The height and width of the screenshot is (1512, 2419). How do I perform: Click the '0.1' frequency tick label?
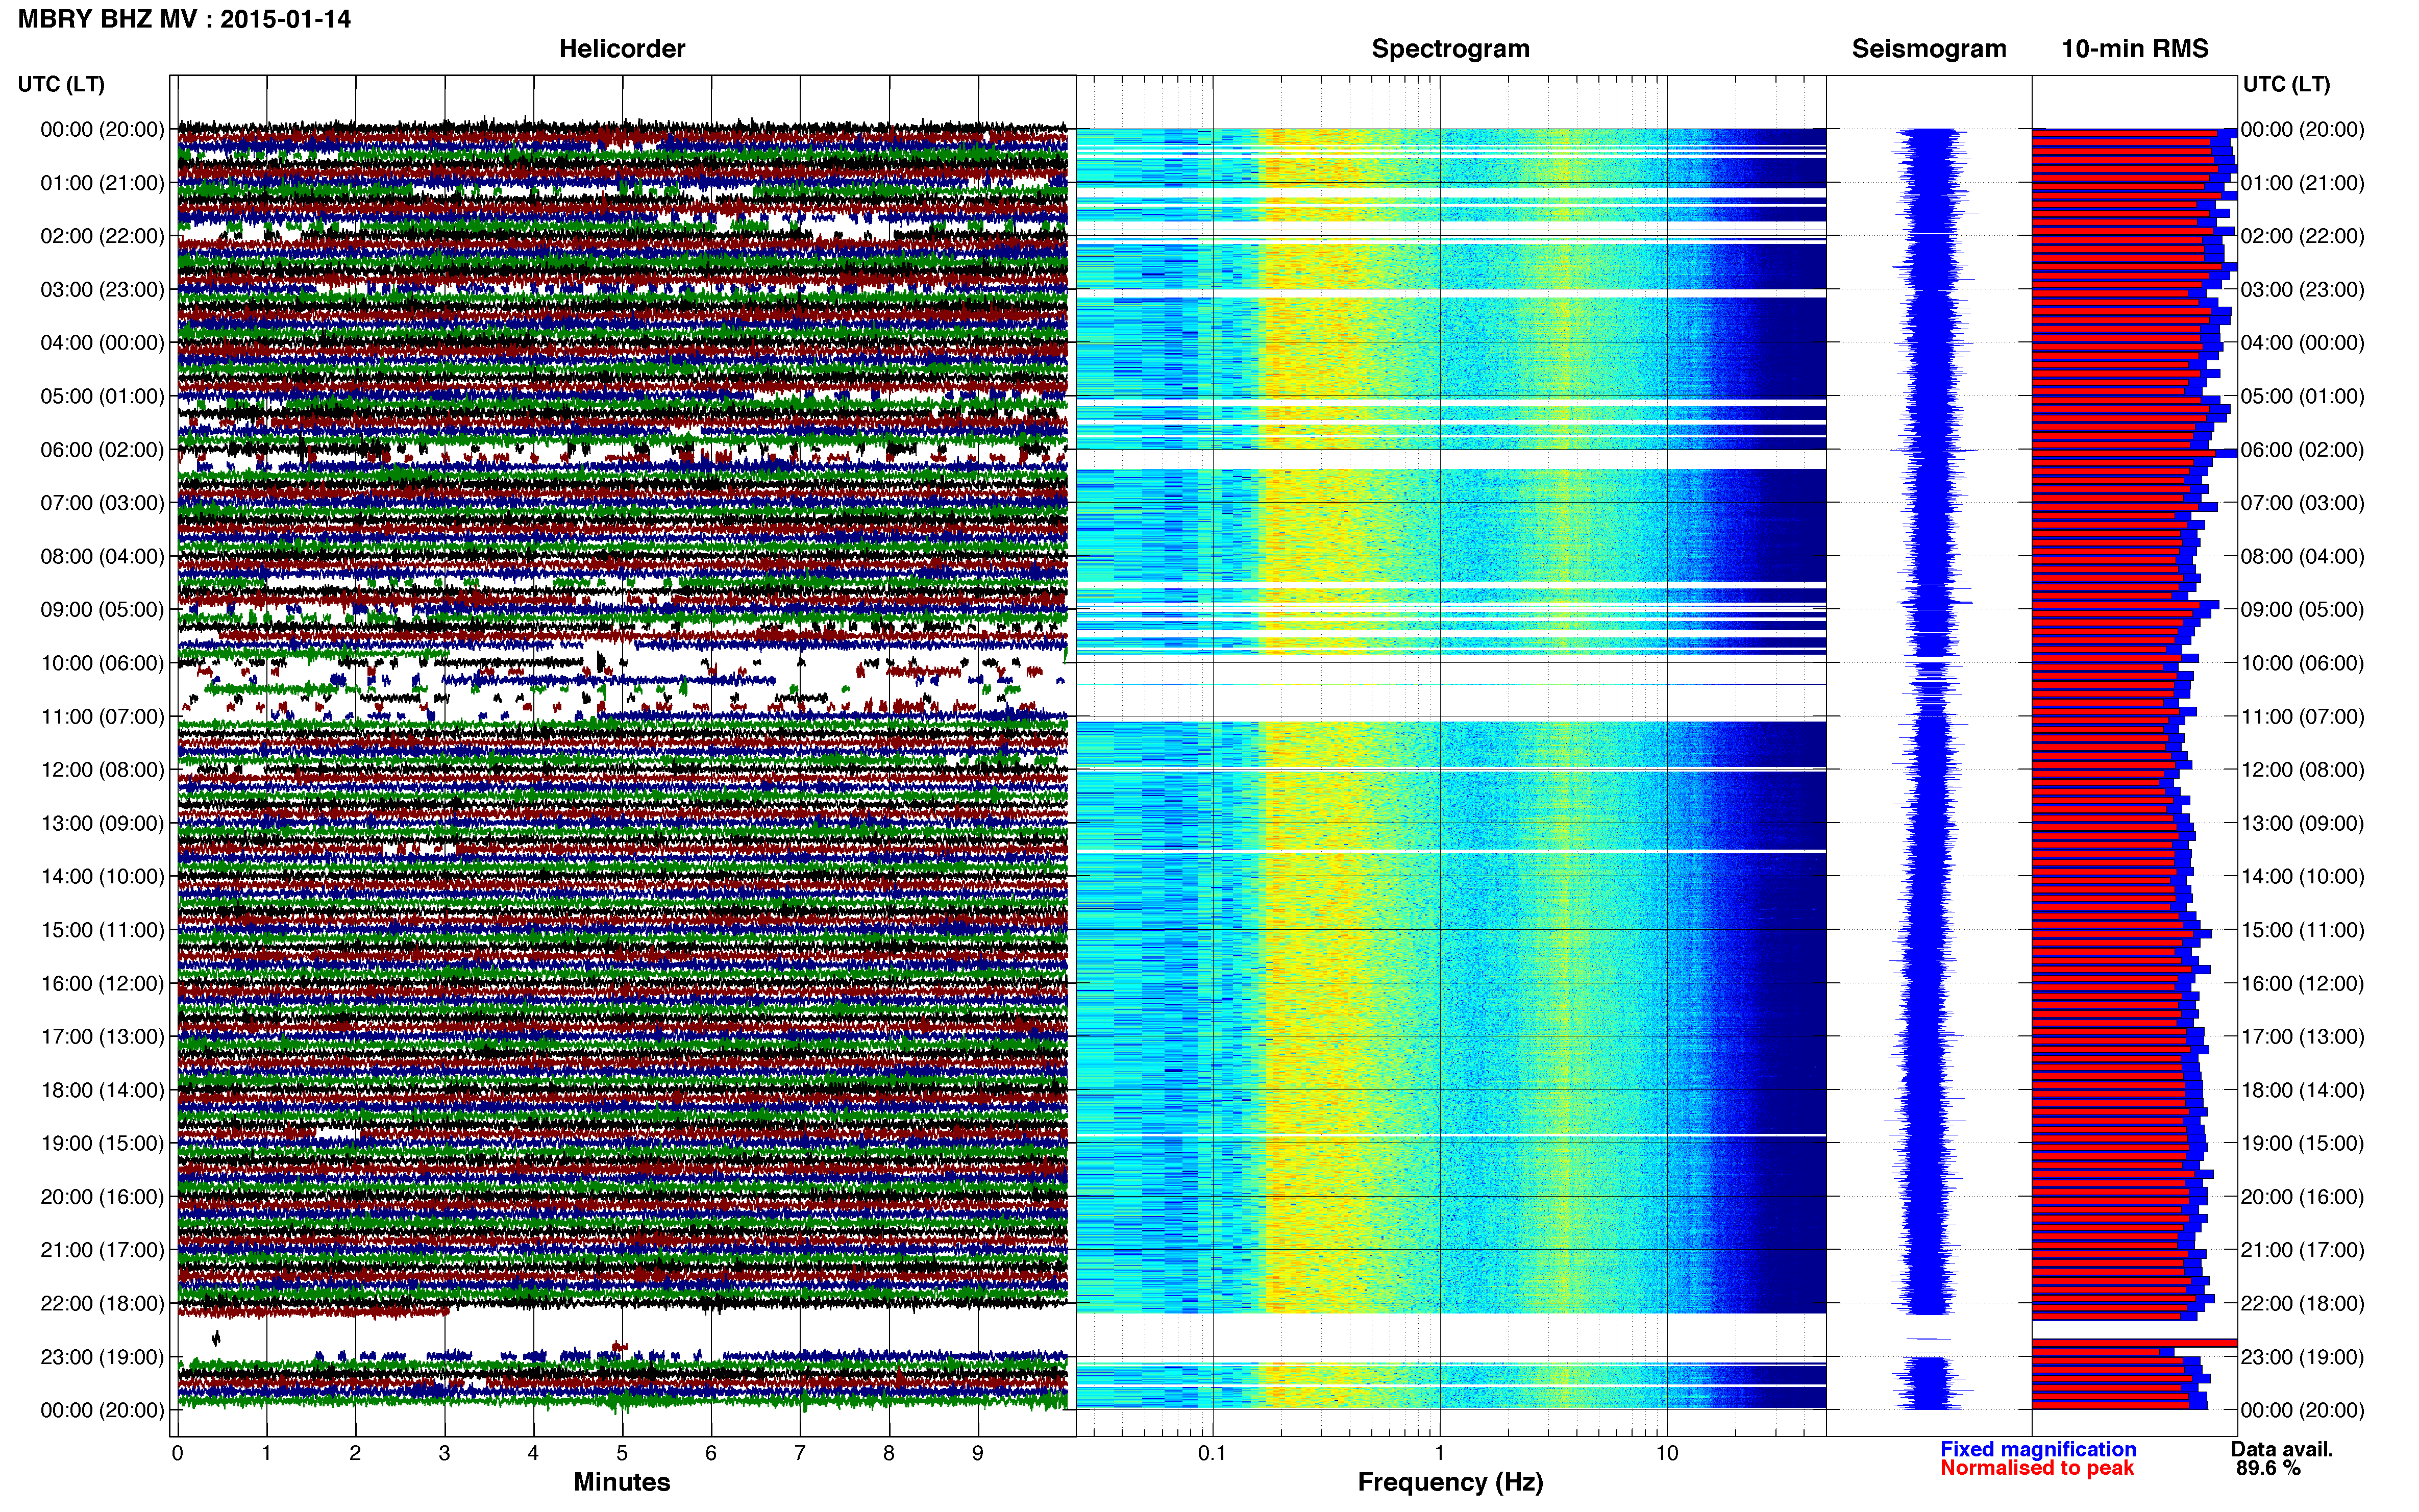pyautogui.click(x=1212, y=1453)
